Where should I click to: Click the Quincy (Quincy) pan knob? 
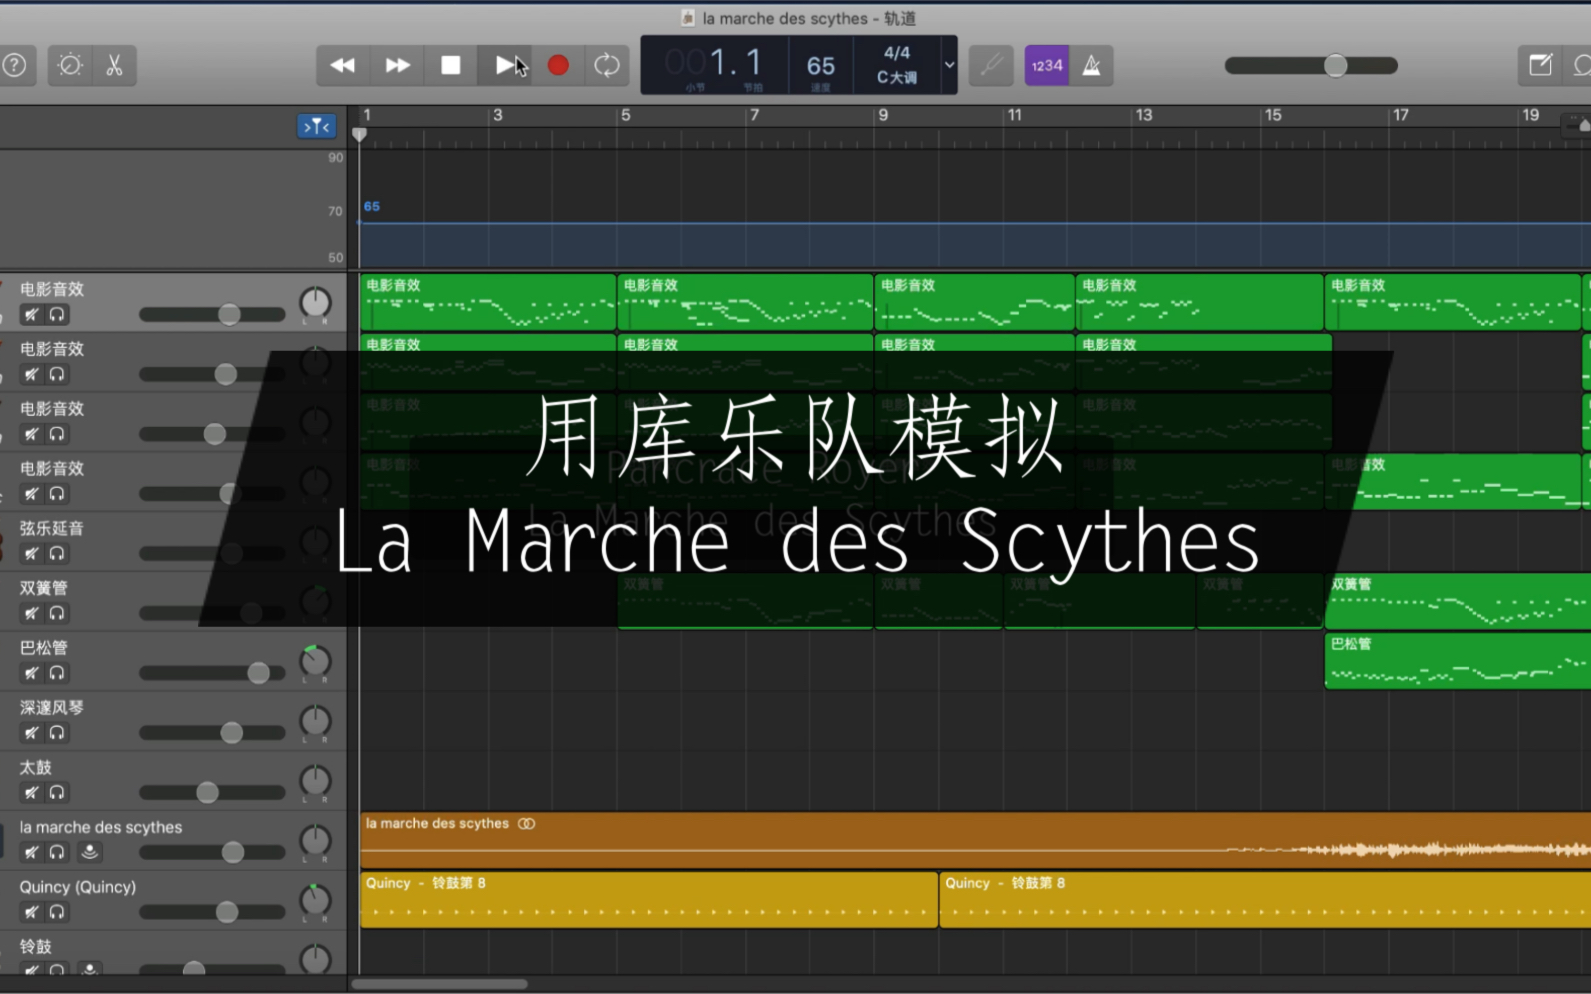[315, 900]
